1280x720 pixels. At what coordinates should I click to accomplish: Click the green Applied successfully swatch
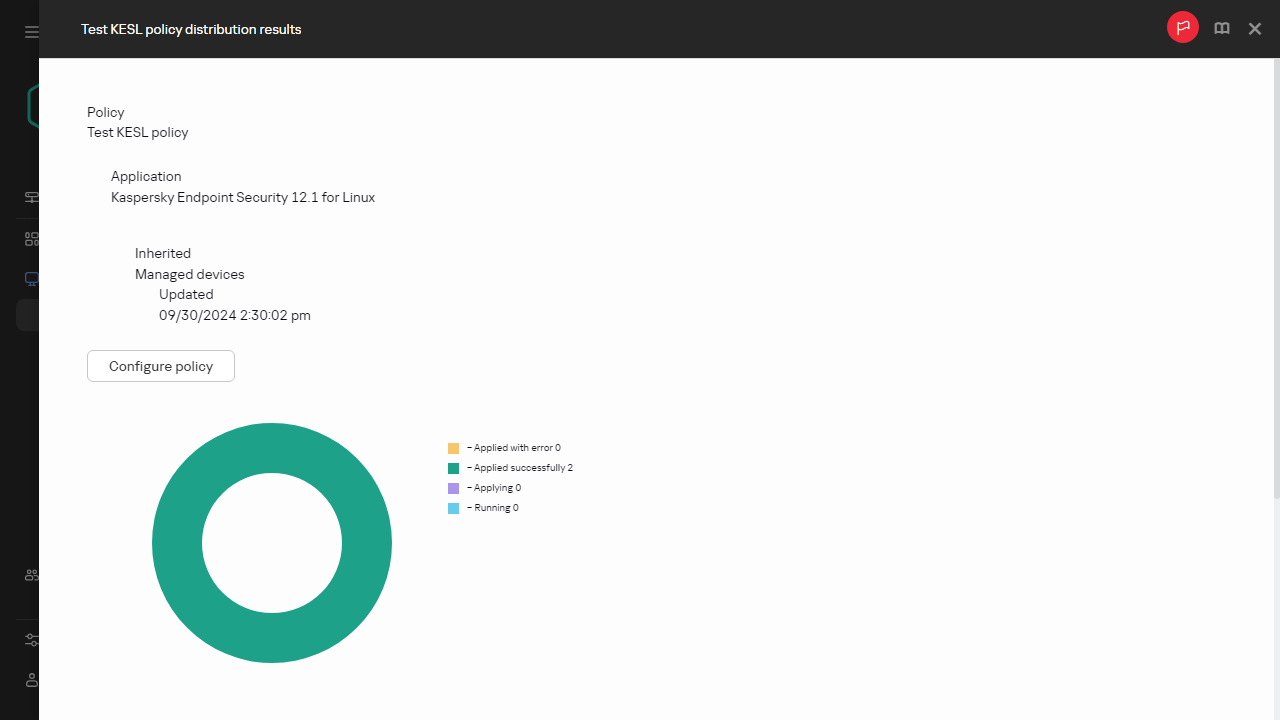(x=454, y=469)
